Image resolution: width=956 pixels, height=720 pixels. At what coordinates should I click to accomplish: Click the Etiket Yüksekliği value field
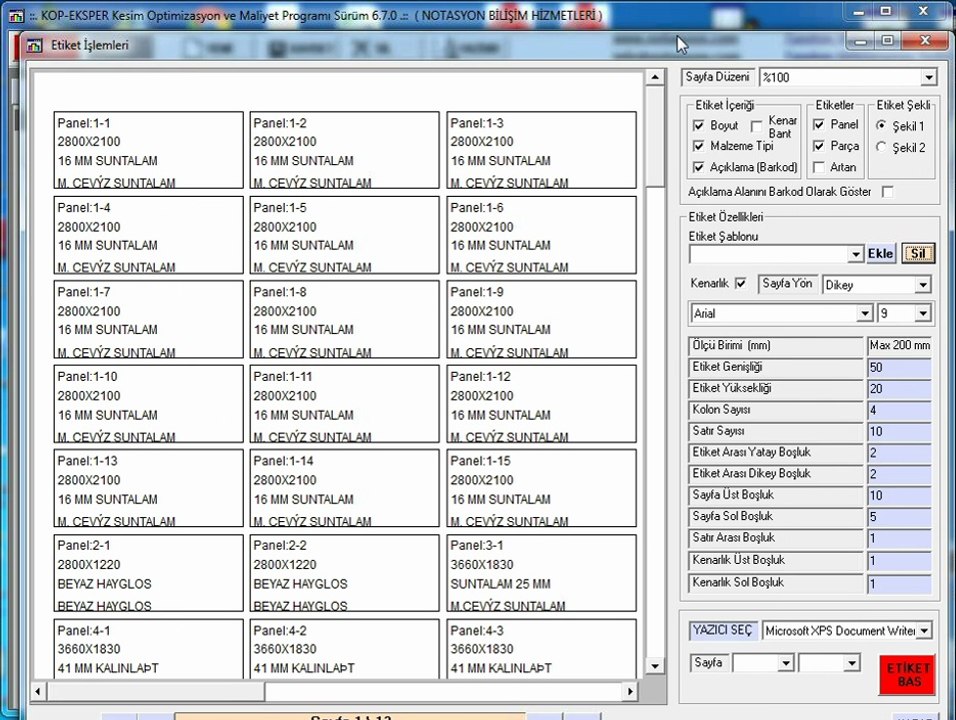tap(900, 389)
